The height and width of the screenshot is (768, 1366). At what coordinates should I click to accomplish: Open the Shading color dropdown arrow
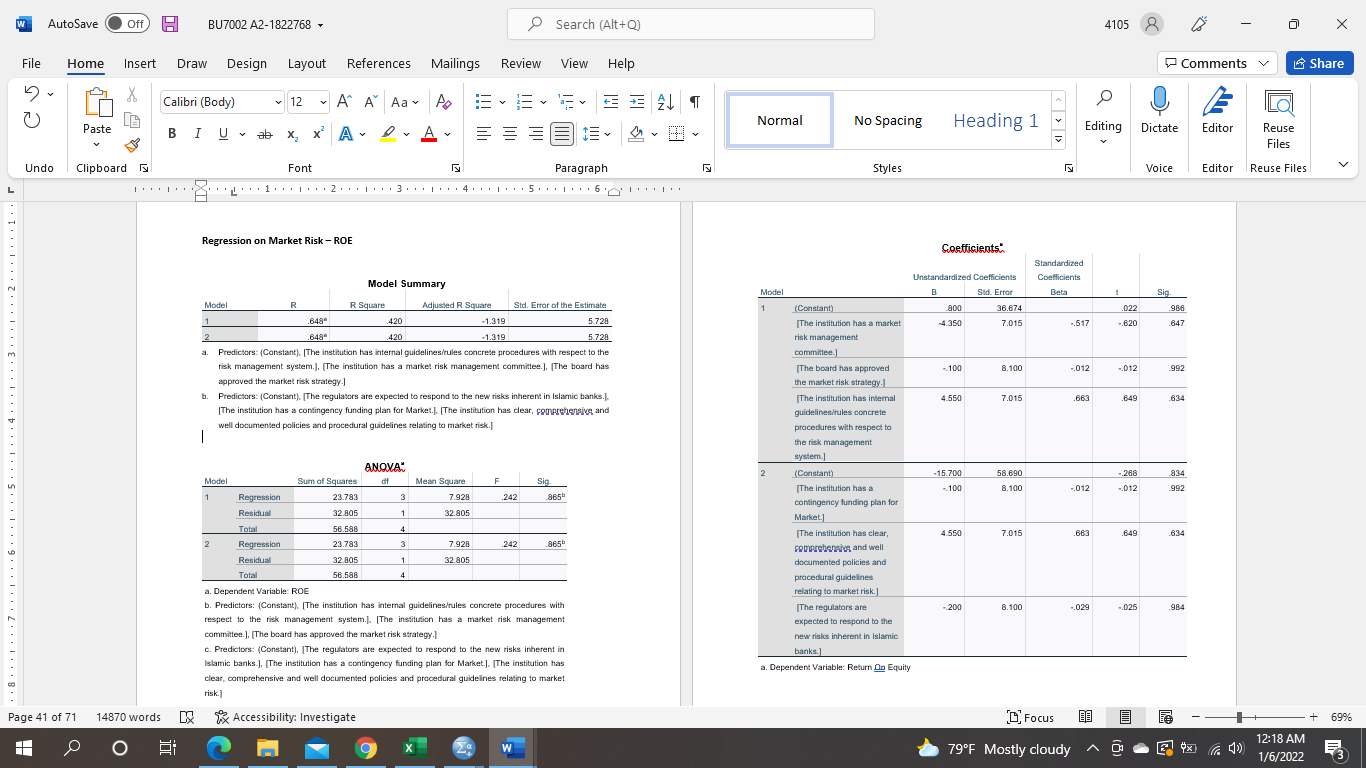coord(654,134)
